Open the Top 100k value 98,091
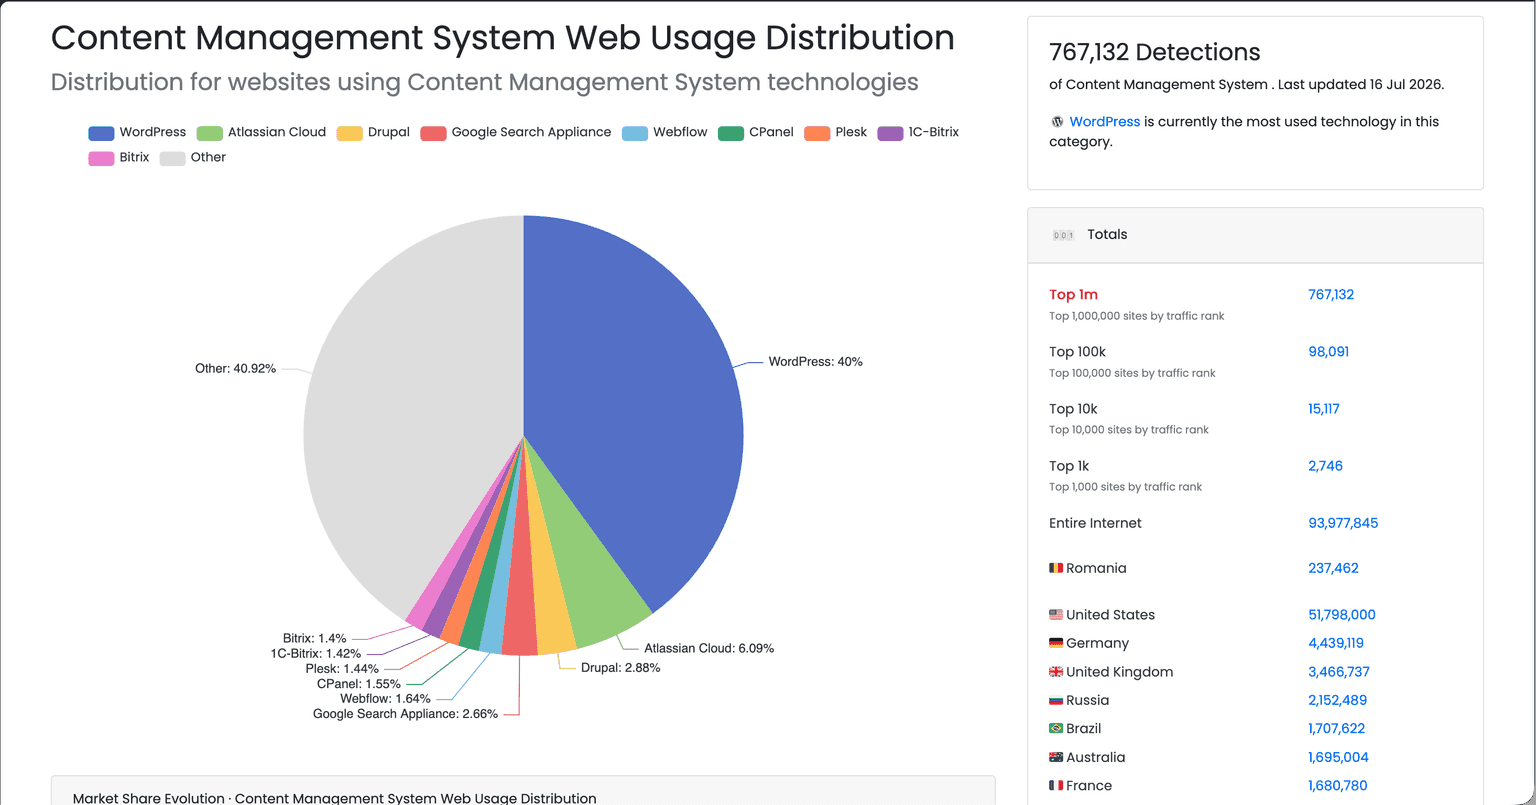1536x805 pixels. click(1328, 352)
